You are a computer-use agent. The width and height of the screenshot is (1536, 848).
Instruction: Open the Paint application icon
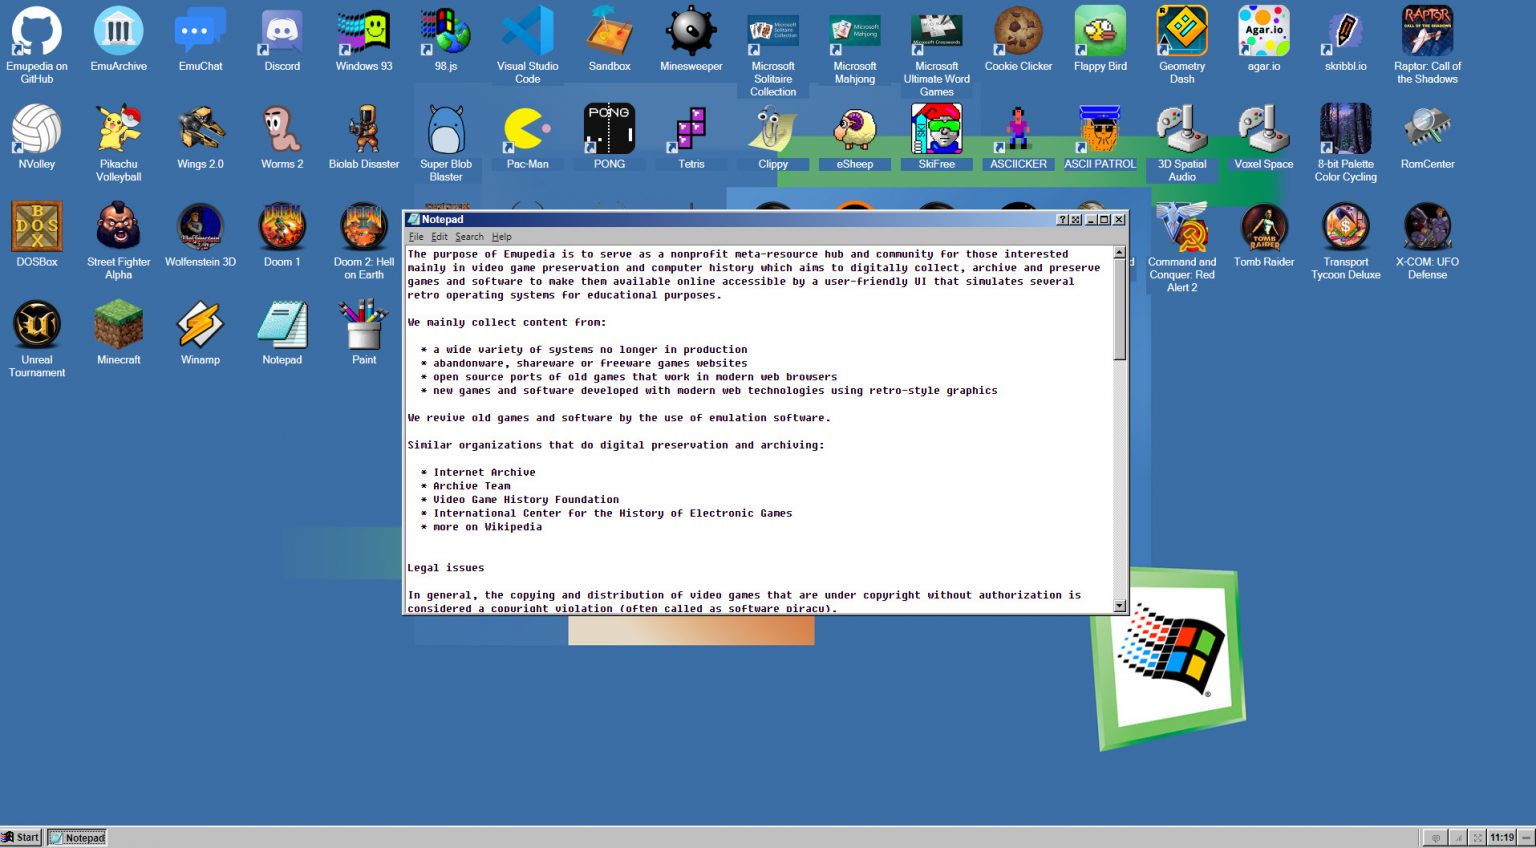363,325
